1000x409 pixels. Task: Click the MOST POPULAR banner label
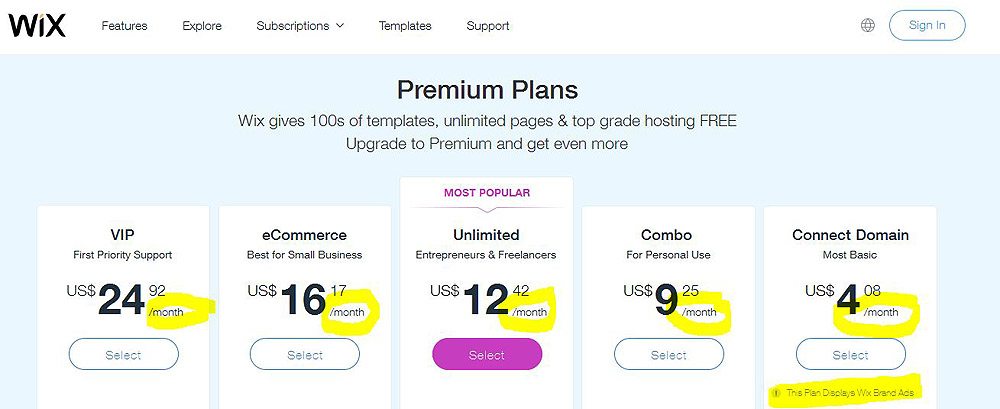click(x=487, y=193)
